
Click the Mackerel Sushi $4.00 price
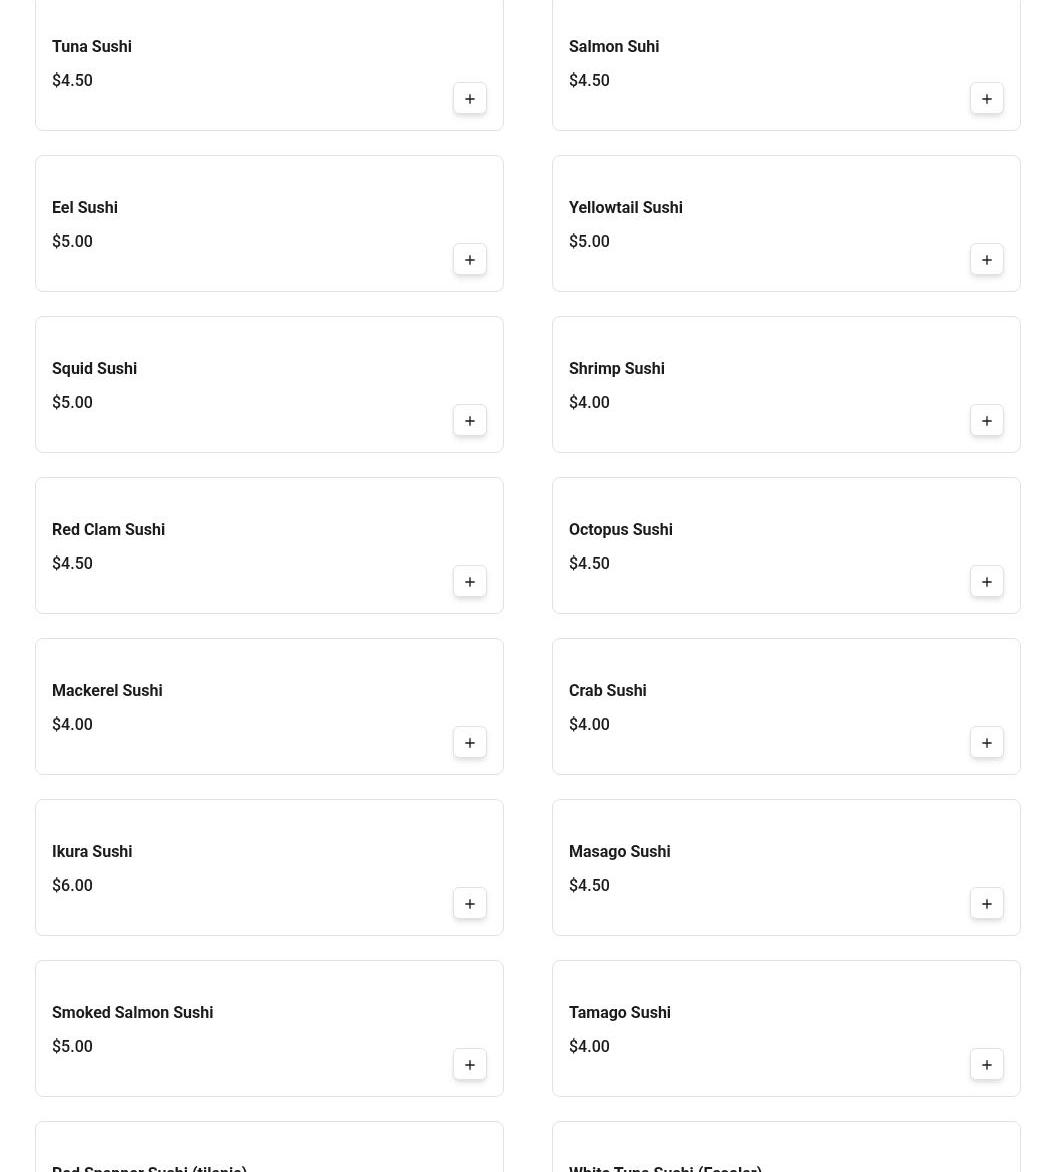[72, 725]
